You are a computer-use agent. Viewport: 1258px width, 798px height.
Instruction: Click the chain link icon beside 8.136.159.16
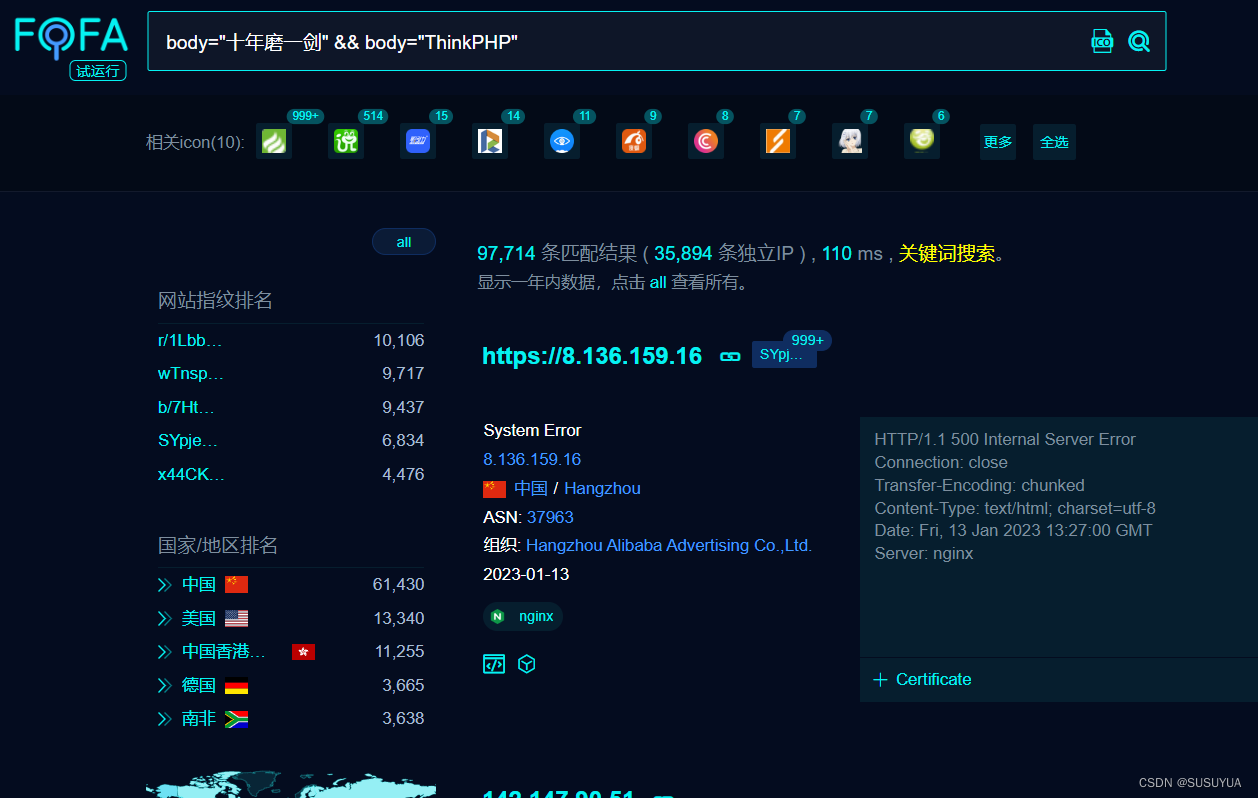[x=730, y=356]
